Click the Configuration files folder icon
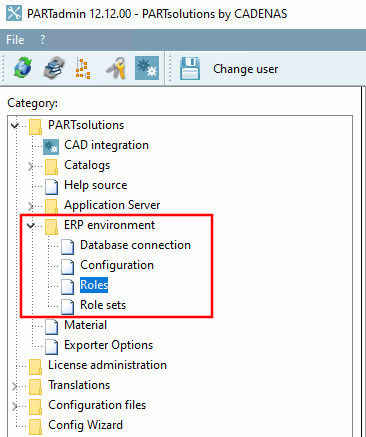366x437 pixels. (x=35, y=407)
